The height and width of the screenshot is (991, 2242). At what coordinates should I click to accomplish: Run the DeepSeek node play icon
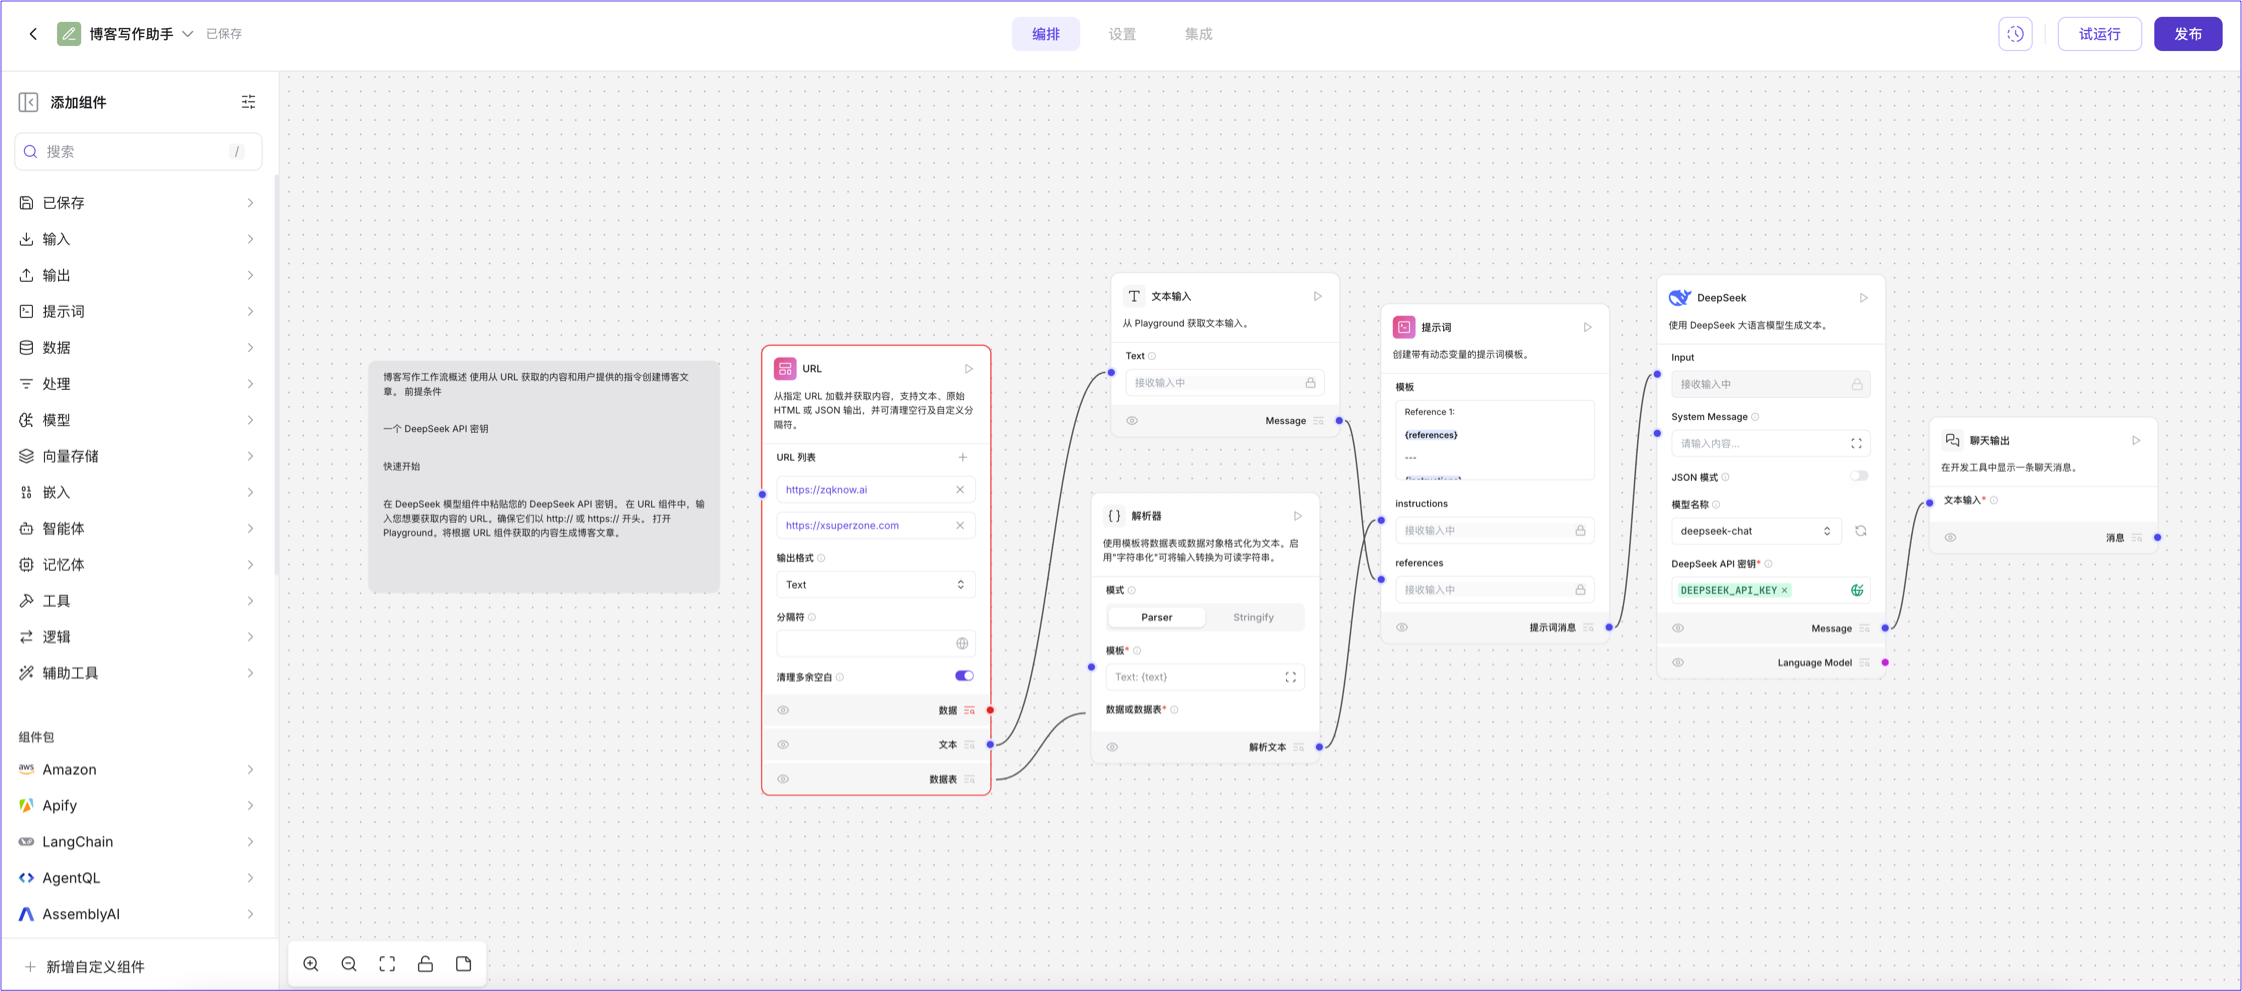coord(1863,298)
